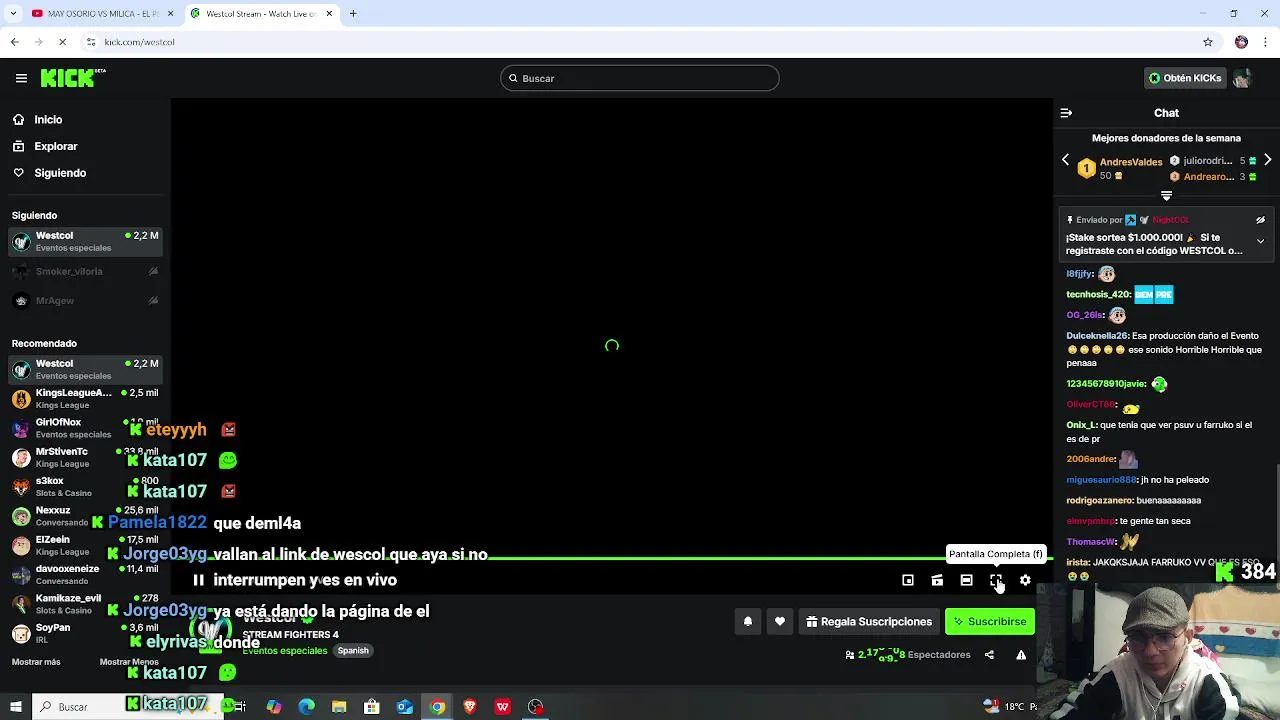
Task: Toggle mini player mode icon
Action: (908, 580)
